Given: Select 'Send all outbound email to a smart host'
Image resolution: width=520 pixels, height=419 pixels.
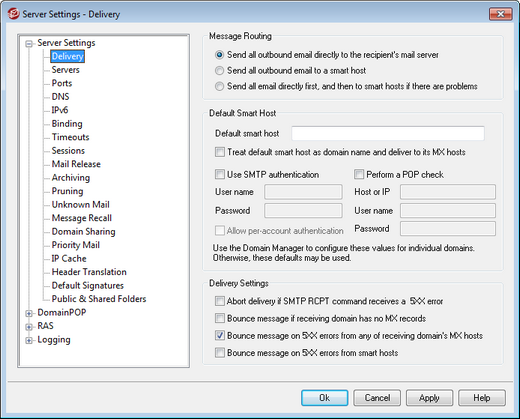Looking at the screenshot, I should [x=219, y=71].
